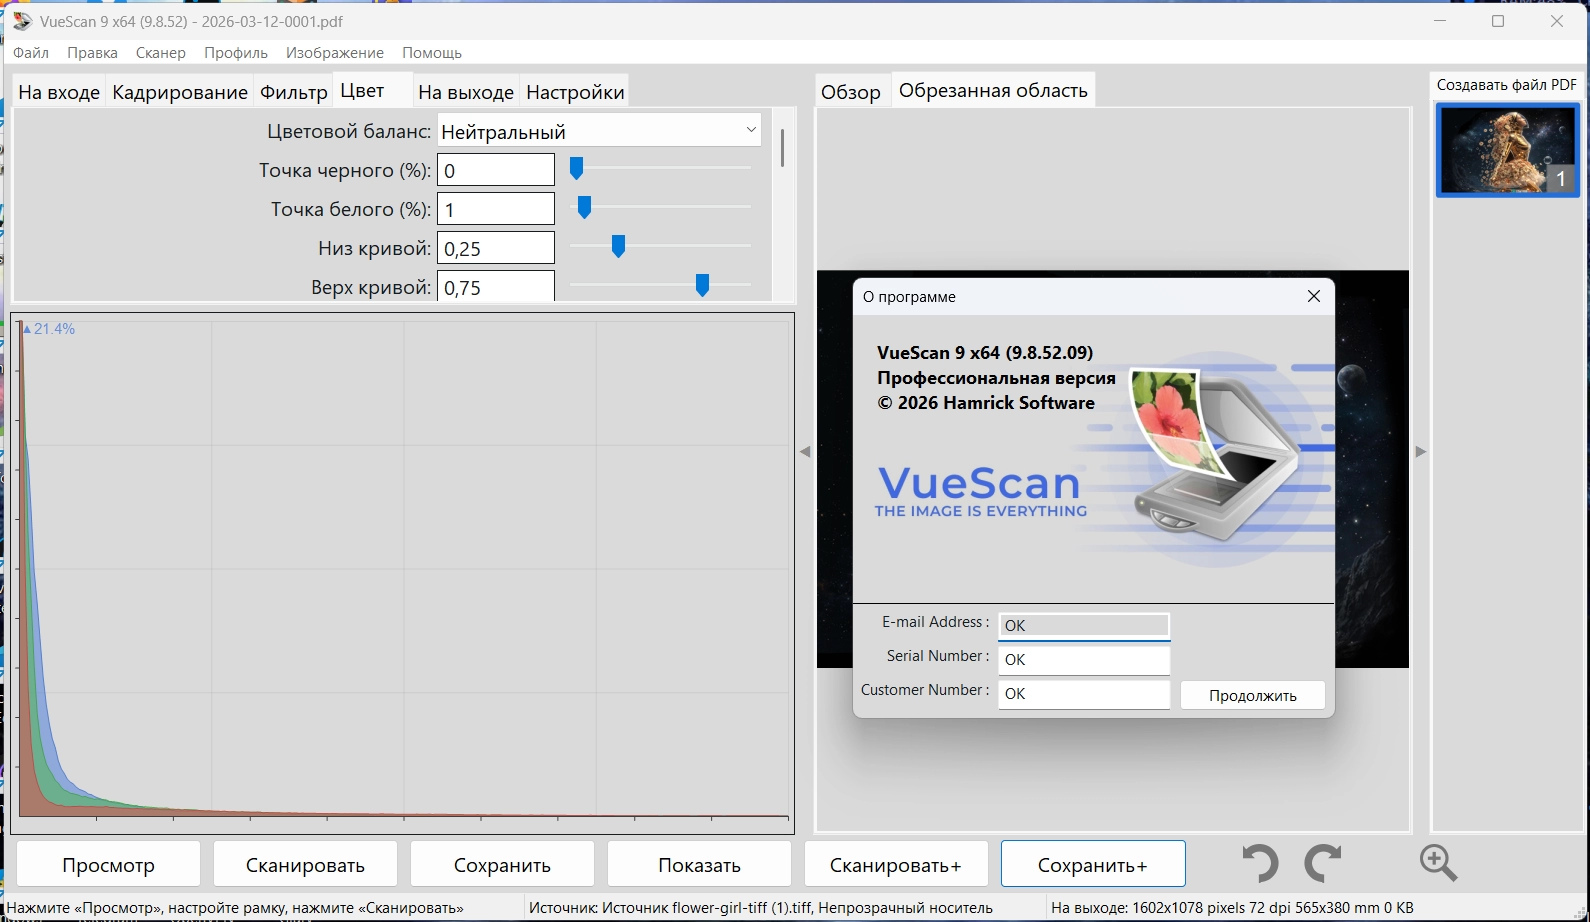Switch to the На выходе tab
The image size is (1590, 922).
pos(466,92)
